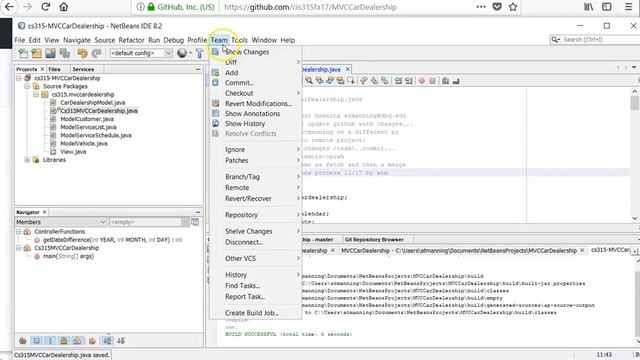Viewport: 640px width, 360px height.
Task: Expand the Libraries node
Action: [x=27, y=160]
